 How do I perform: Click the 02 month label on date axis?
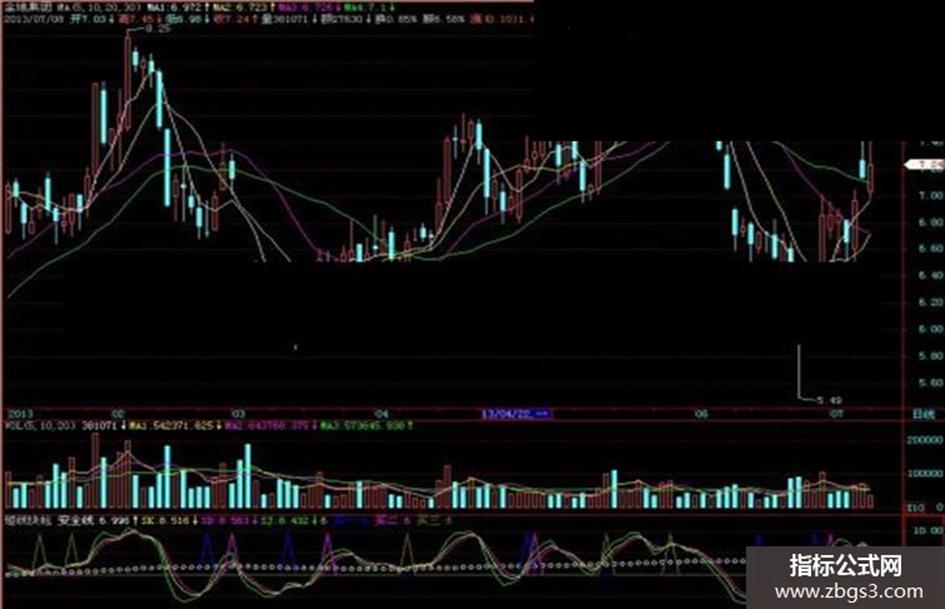pyautogui.click(x=118, y=414)
